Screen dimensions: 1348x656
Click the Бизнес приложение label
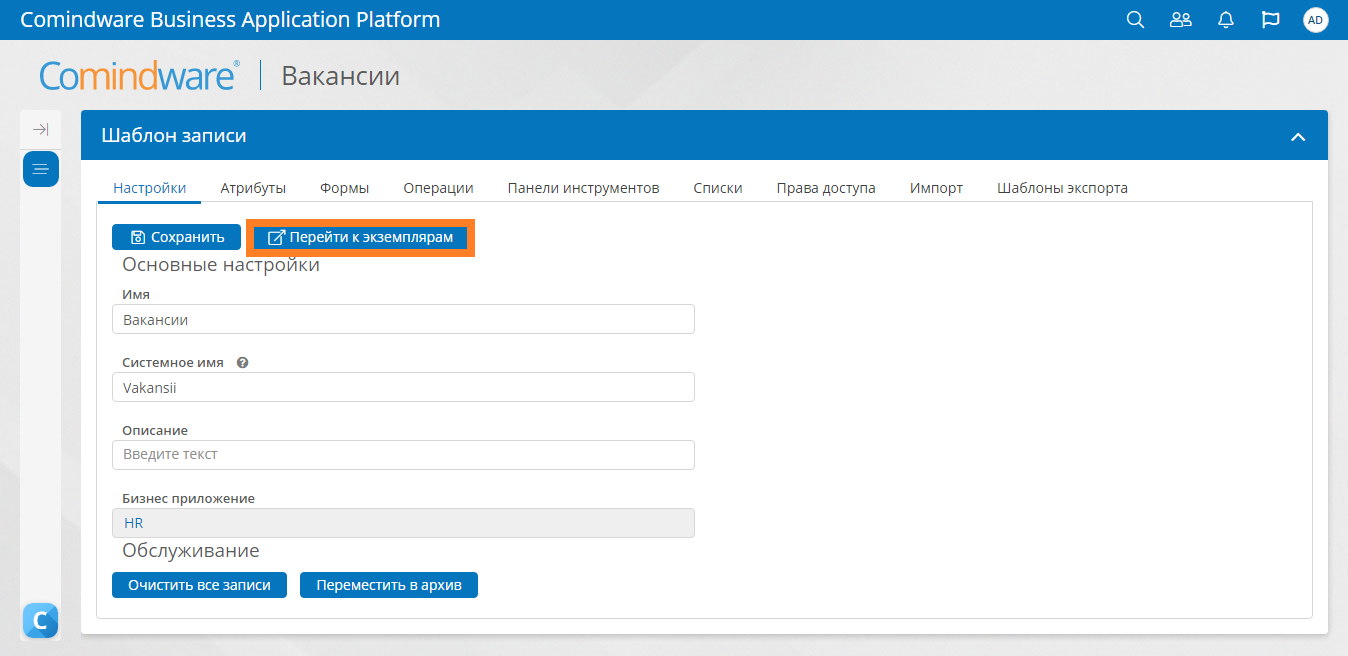[x=189, y=498]
